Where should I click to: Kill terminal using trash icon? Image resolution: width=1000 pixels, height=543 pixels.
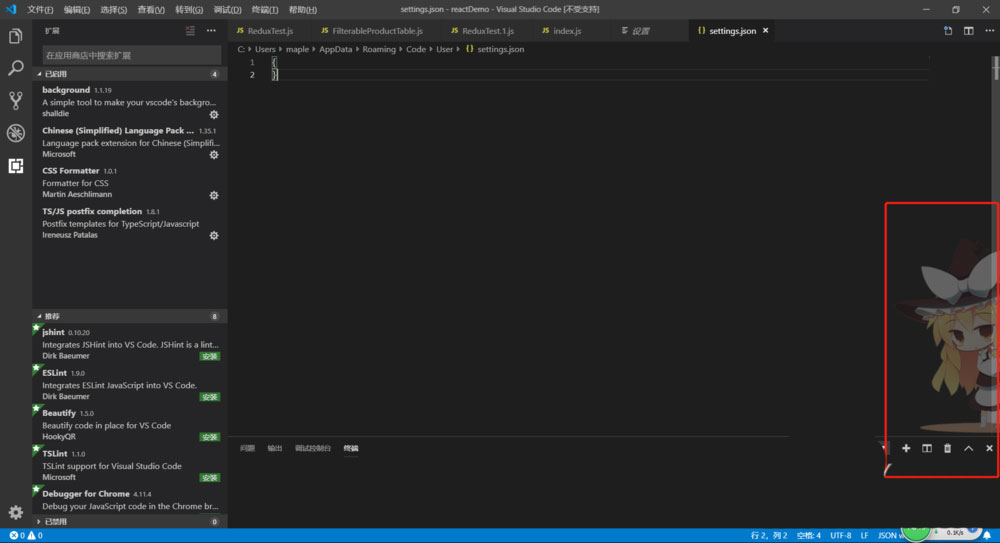click(x=947, y=448)
